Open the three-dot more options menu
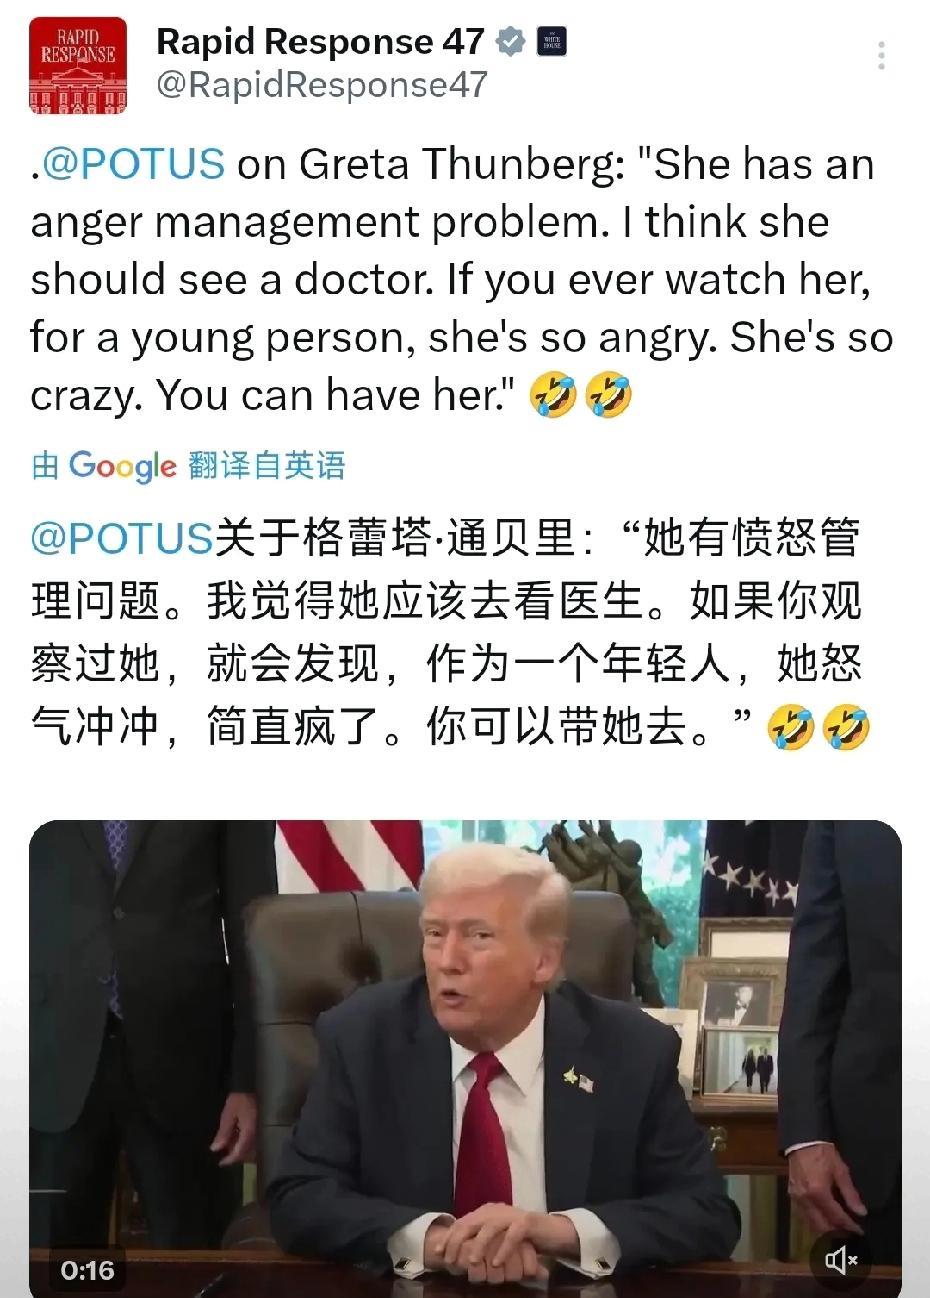Image resolution: width=930 pixels, height=1298 pixels. point(881,55)
